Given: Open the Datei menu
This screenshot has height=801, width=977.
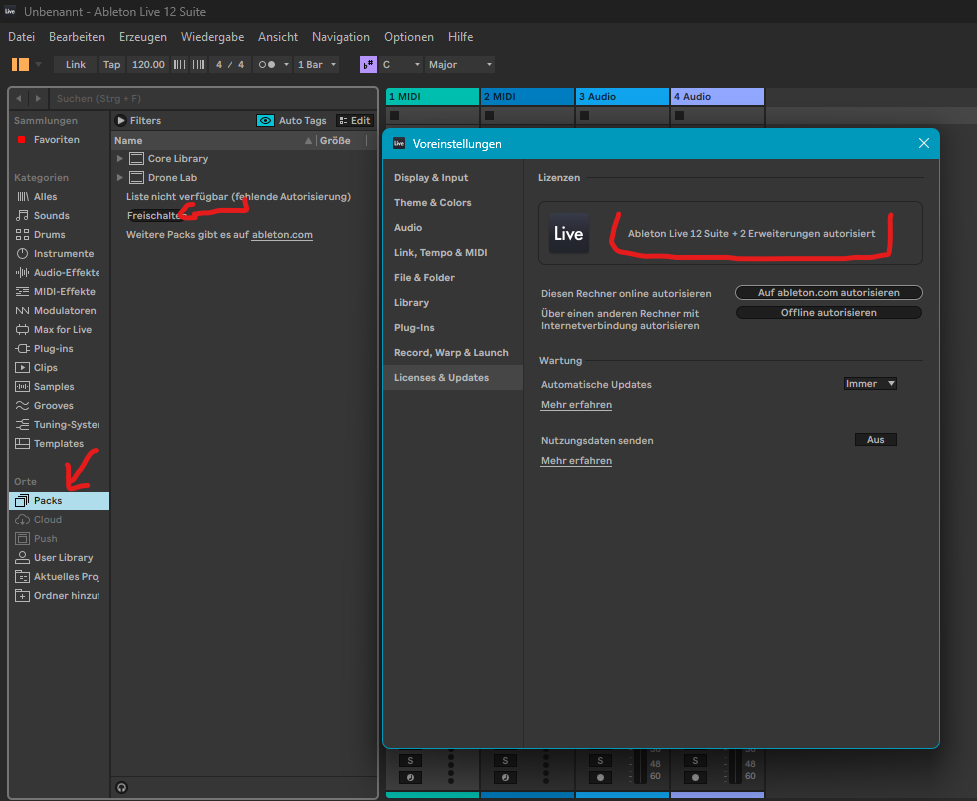Looking at the screenshot, I should click(21, 37).
